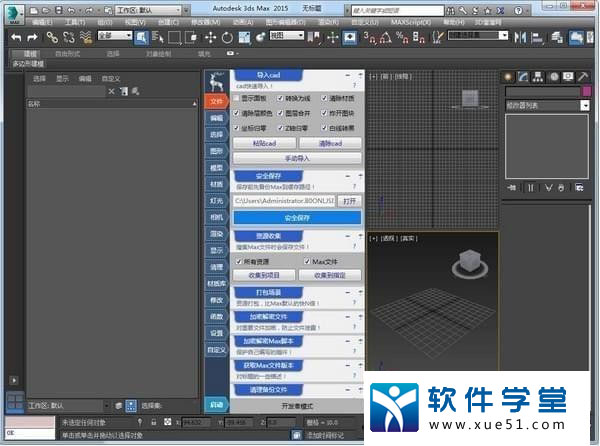This screenshot has width=600, height=446.
Task: Click the deer logo in plugin panel
Action: [x=217, y=80]
